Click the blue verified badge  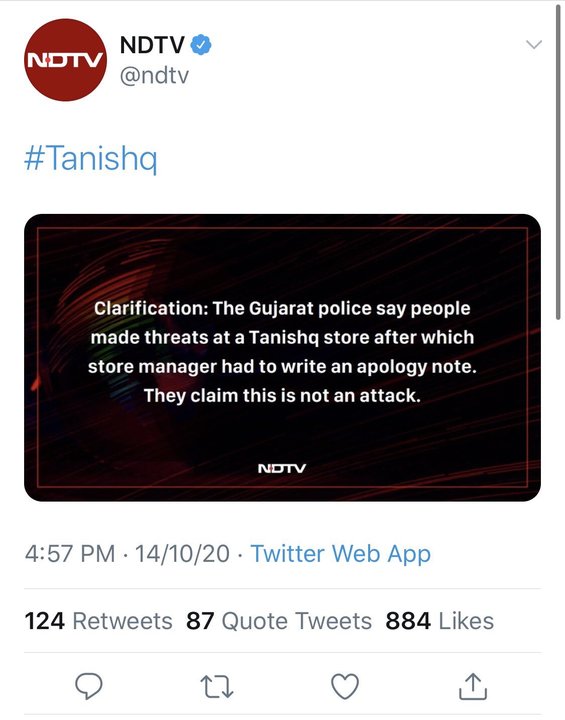tap(201, 45)
